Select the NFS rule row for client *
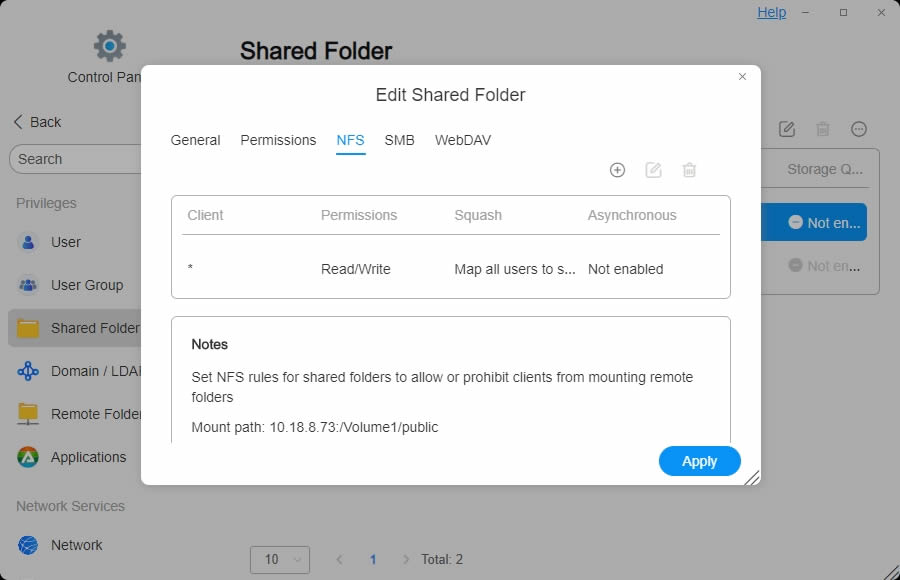This screenshot has height=580, width=900. pyautogui.click(x=450, y=269)
